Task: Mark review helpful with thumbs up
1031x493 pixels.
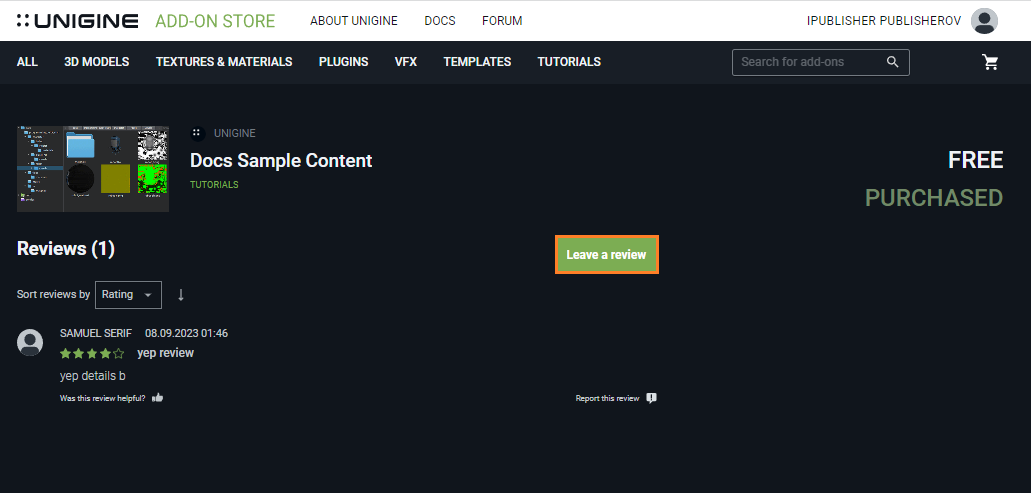Action: (157, 398)
